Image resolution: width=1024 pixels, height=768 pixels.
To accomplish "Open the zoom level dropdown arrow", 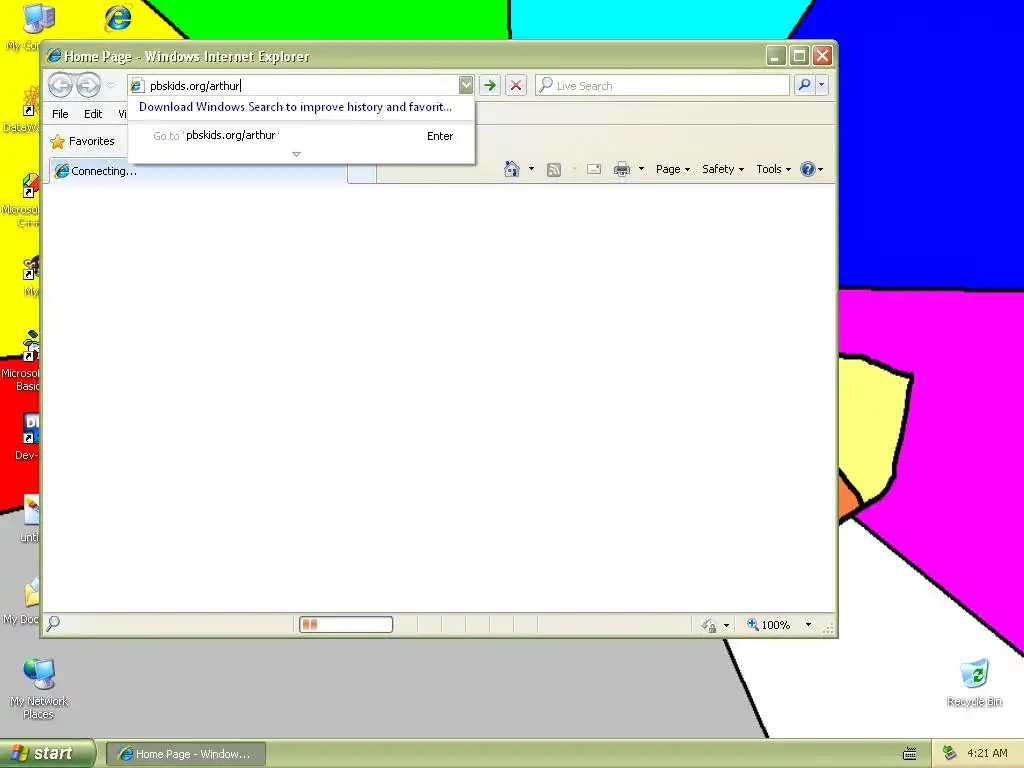I will coord(808,625).
